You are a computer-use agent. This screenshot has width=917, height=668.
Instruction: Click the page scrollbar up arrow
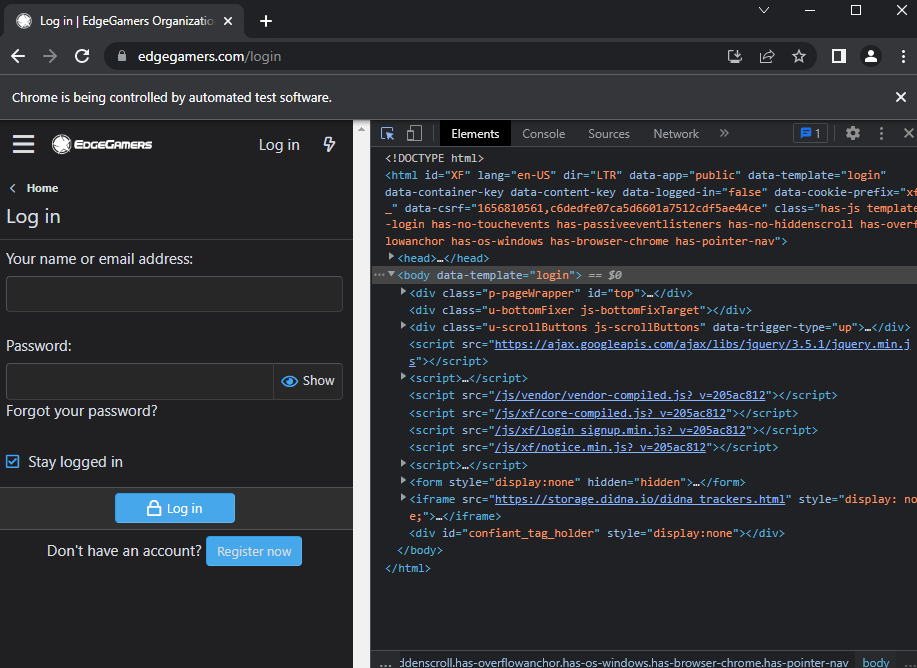361,128
